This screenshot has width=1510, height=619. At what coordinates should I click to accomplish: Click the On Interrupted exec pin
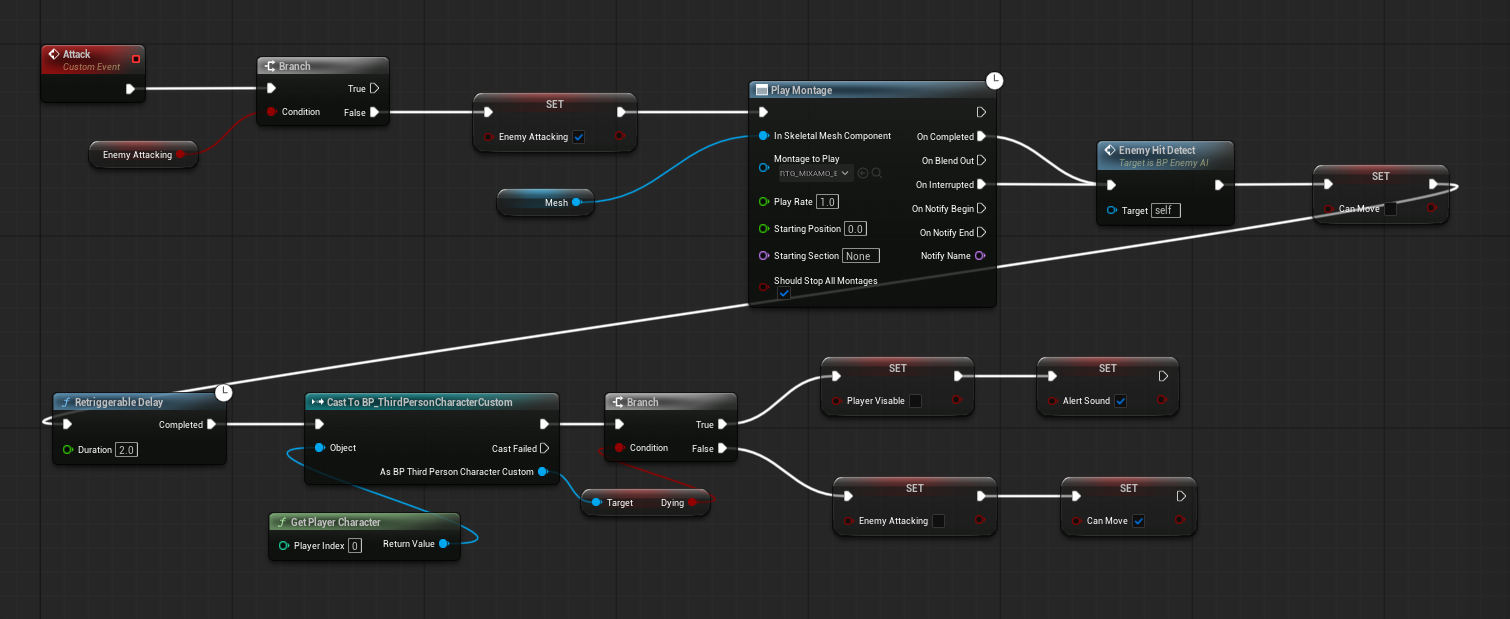(x=981, y=184)
